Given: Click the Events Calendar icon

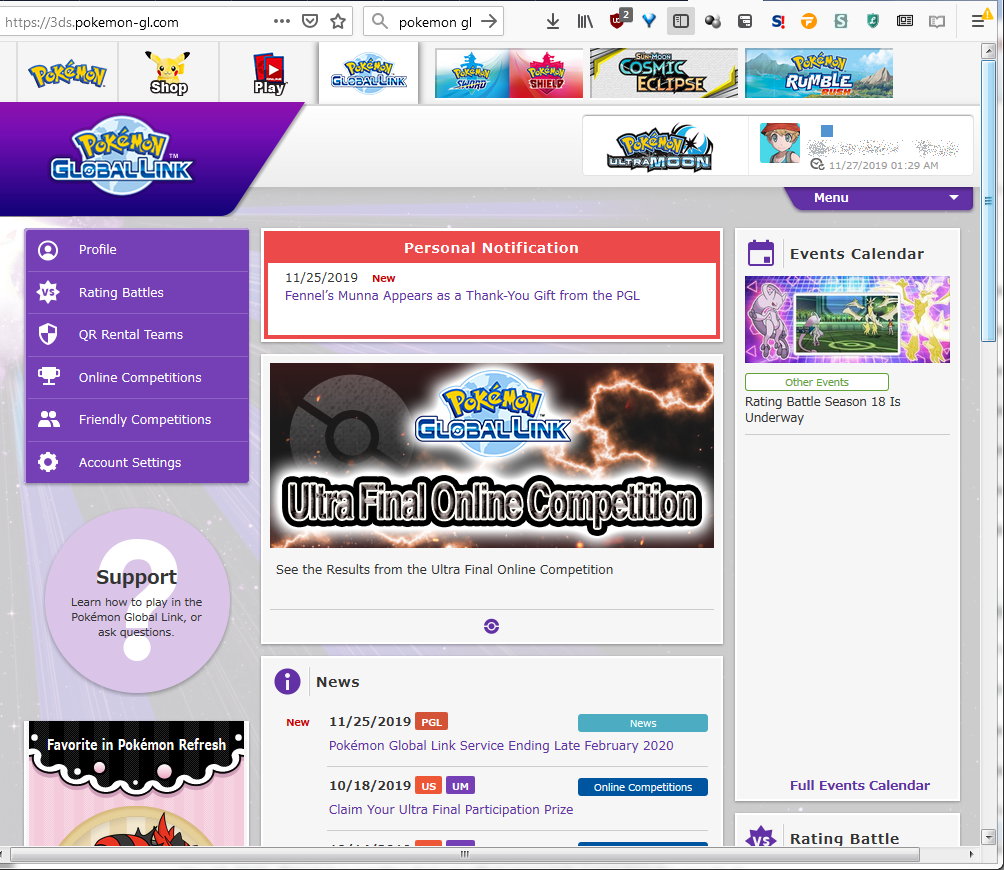Looking at the screenshot, I should [761, 253].
